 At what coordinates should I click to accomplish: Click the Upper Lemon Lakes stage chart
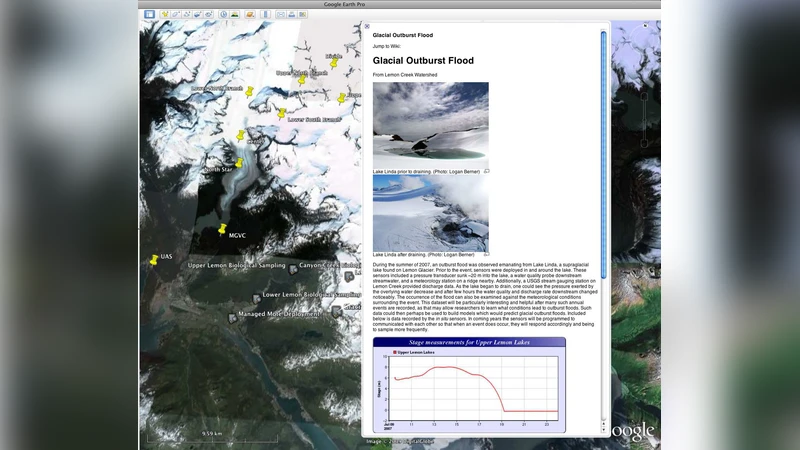click(x=468, y=386)
